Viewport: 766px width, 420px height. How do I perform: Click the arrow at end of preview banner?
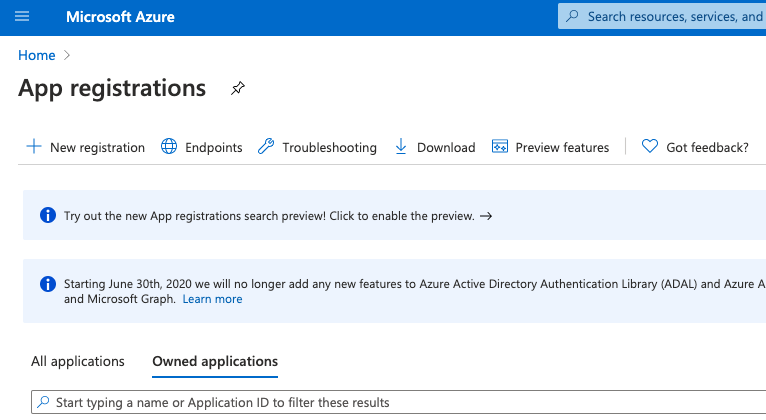pos(486,216)
